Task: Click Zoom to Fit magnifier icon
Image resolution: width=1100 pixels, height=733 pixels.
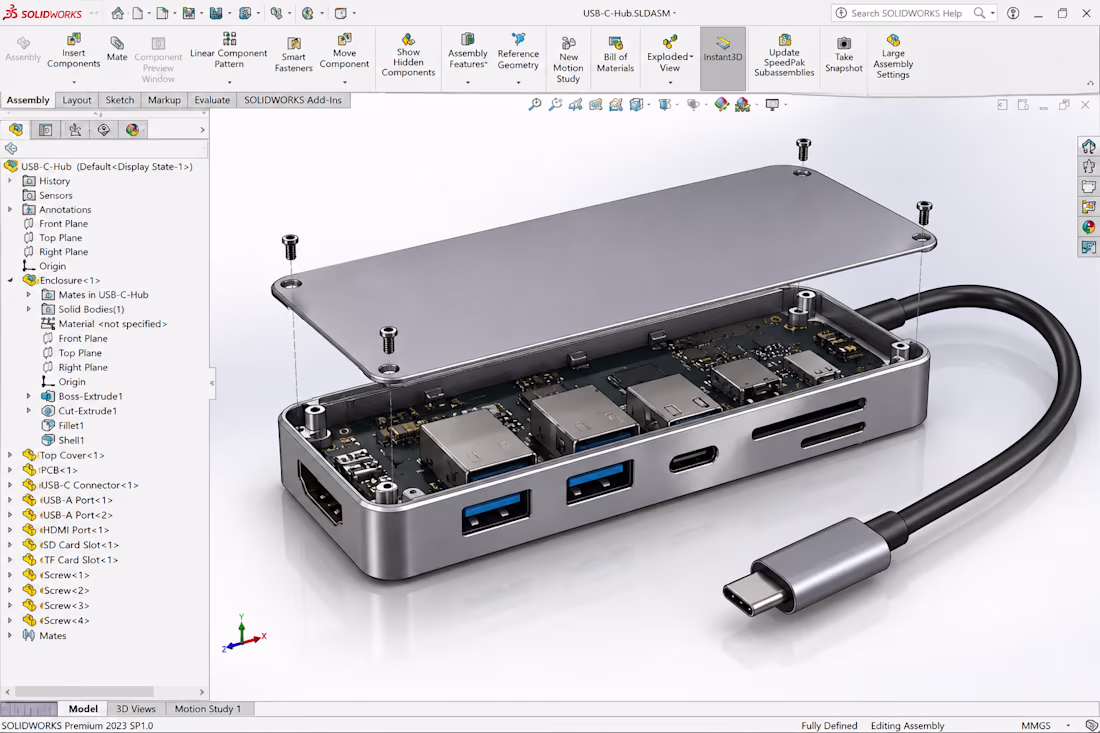Action: pyautogui.click(x=535, y=105)
